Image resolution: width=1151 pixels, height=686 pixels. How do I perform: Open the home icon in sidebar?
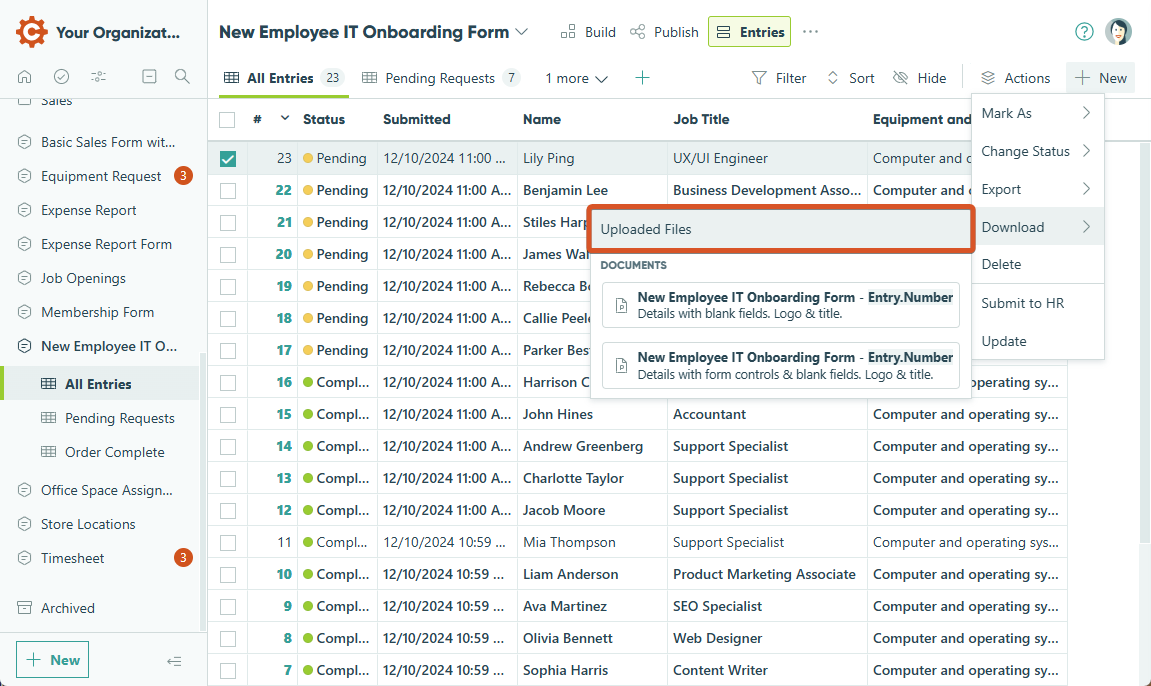(x=24, y=76)
